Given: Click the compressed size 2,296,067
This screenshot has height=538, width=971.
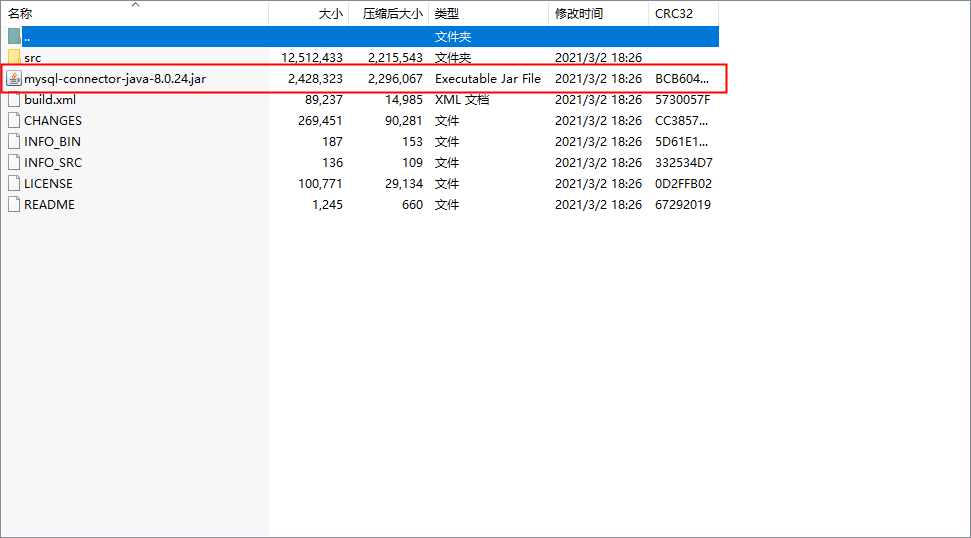Looking at the screenshot, I should tap(395, 79).
